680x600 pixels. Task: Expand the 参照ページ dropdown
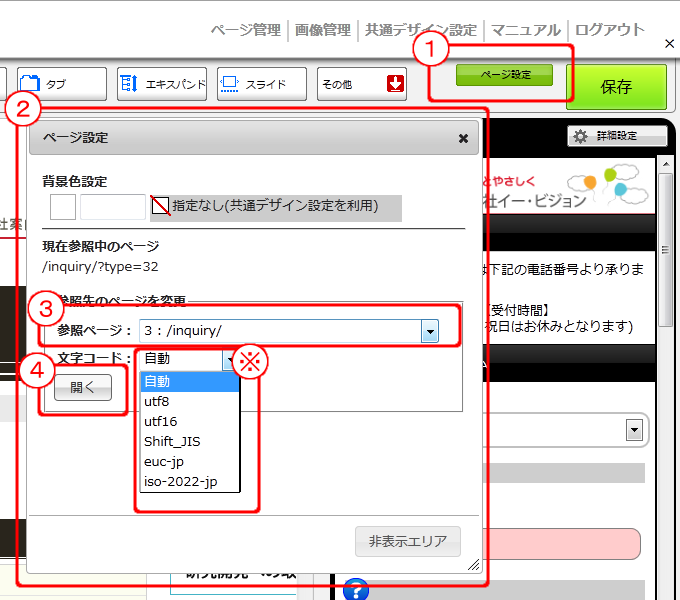[430, 331]
